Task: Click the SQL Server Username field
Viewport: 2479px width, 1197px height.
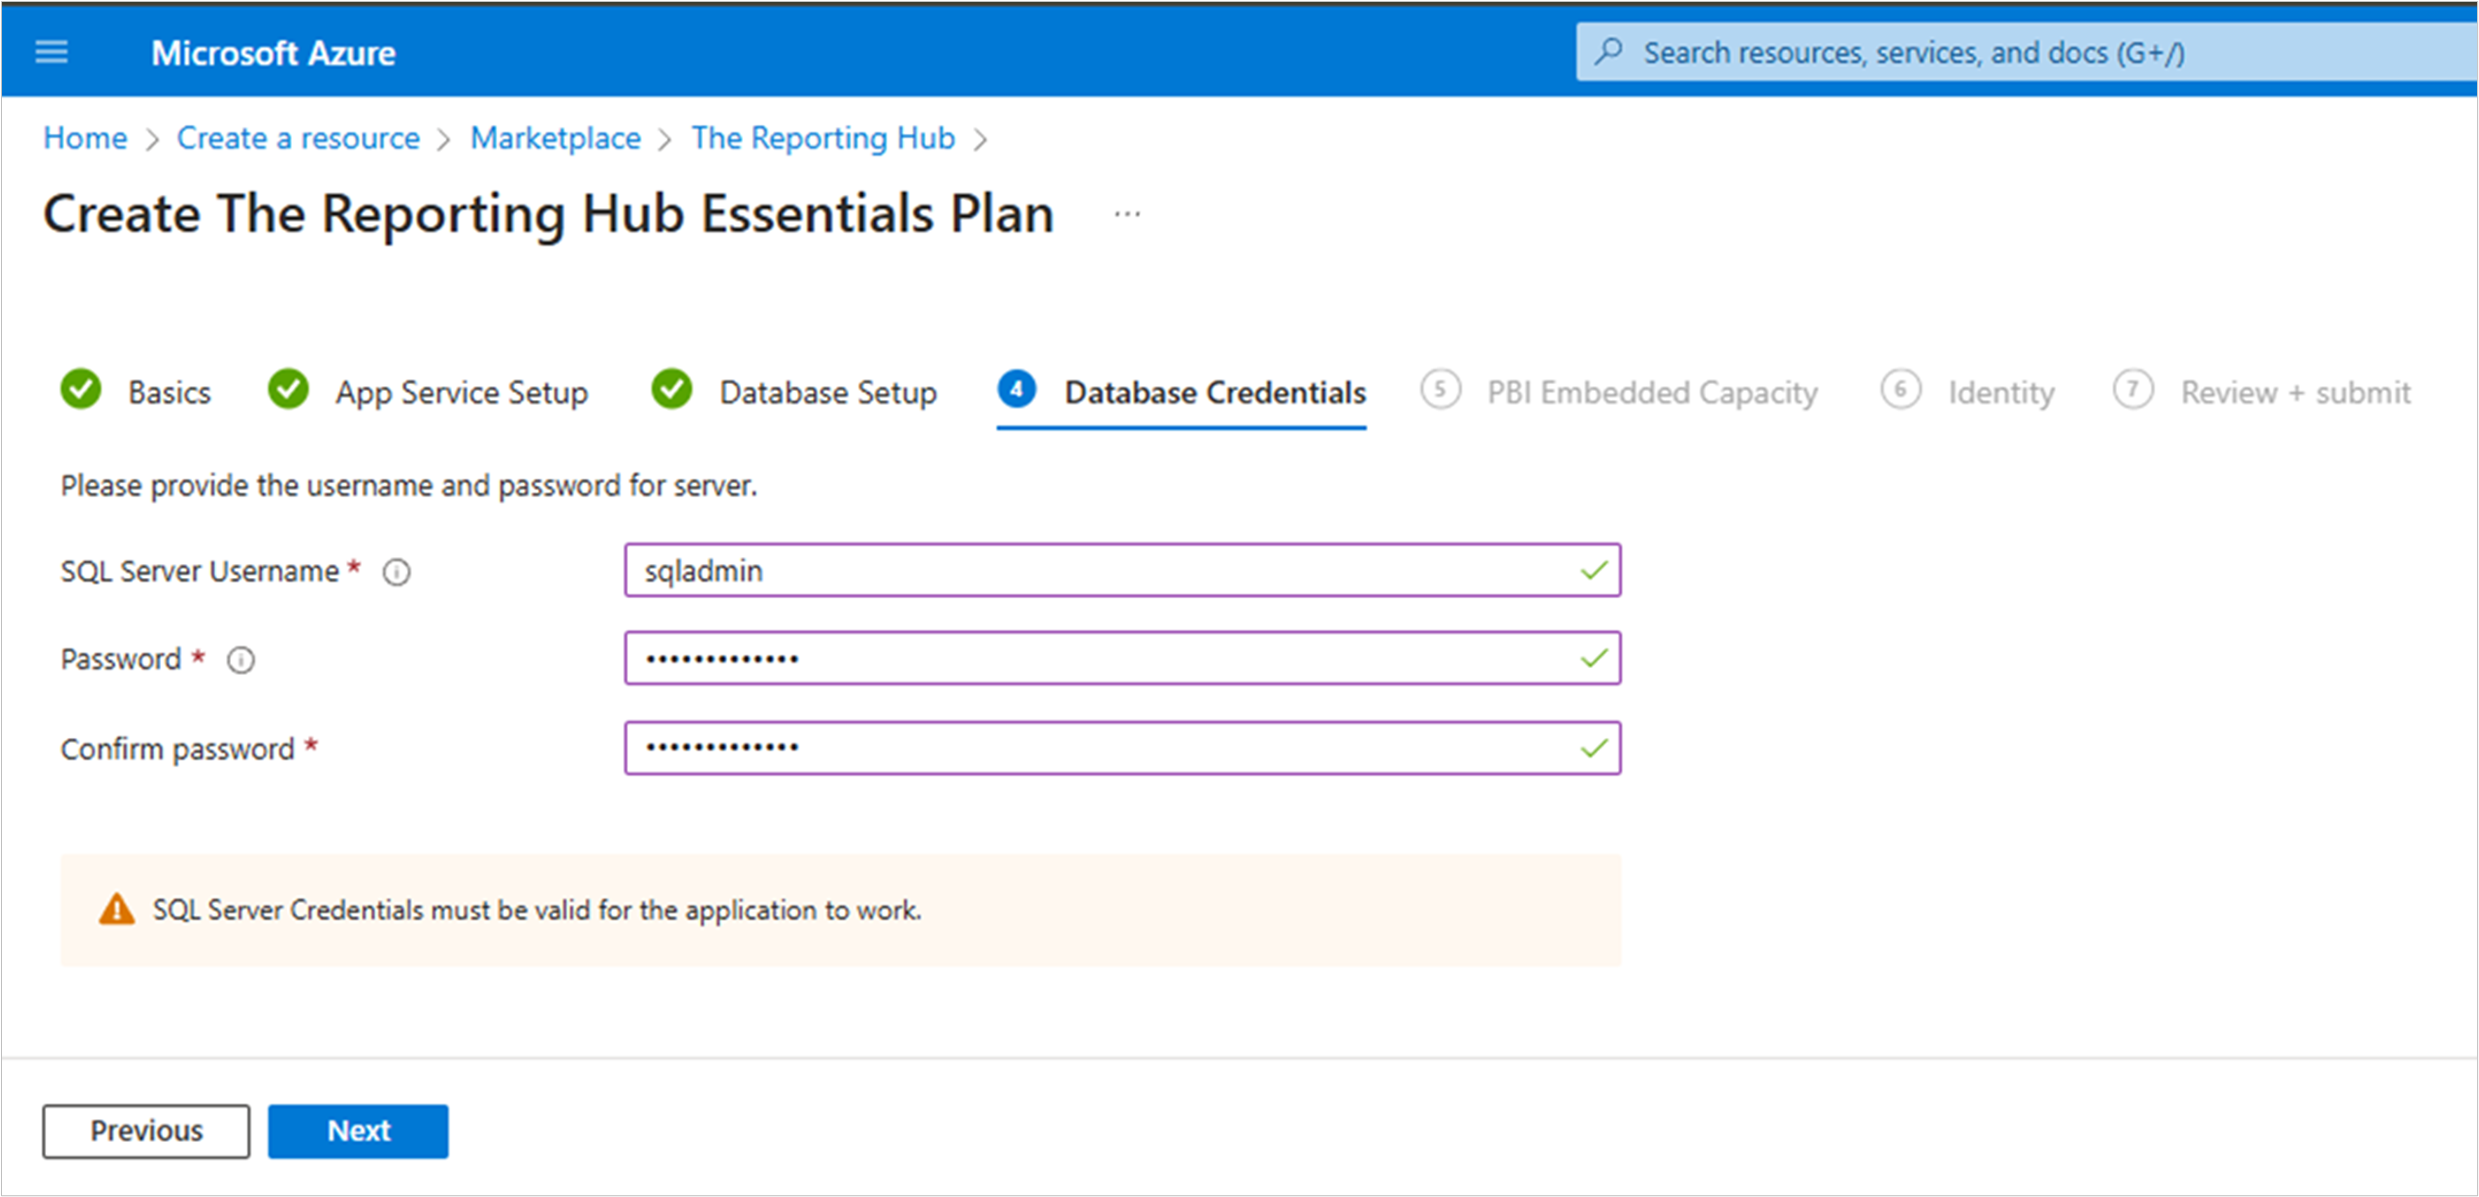Action: coord(1100,571)
